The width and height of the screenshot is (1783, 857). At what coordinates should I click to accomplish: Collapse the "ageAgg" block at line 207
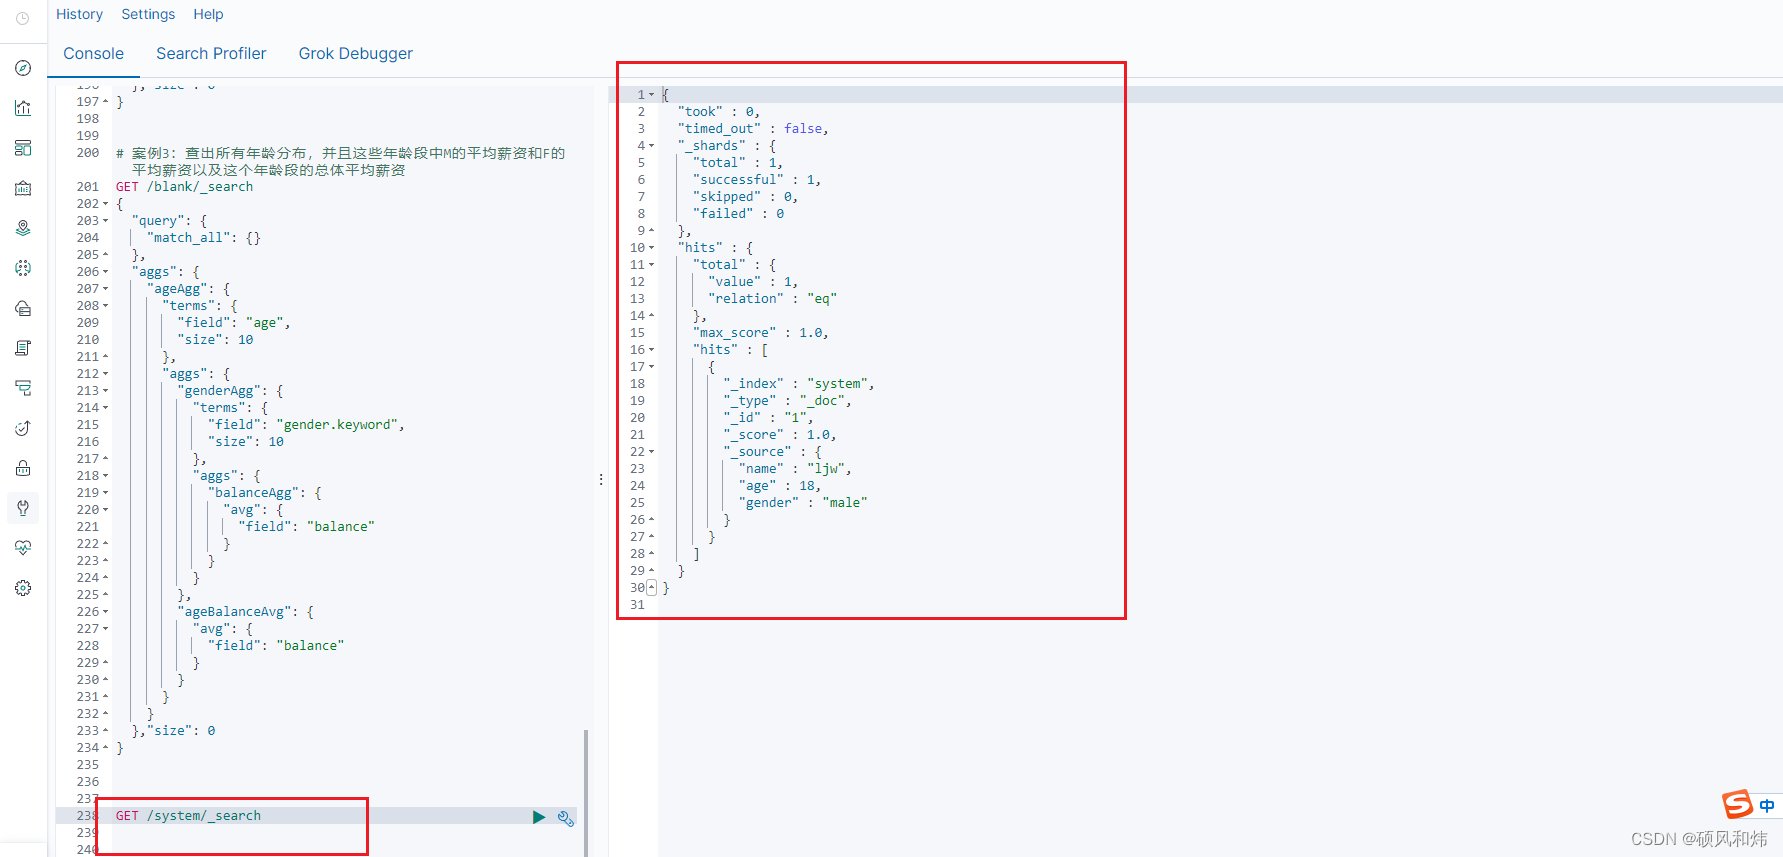click(x=105, y=289)
